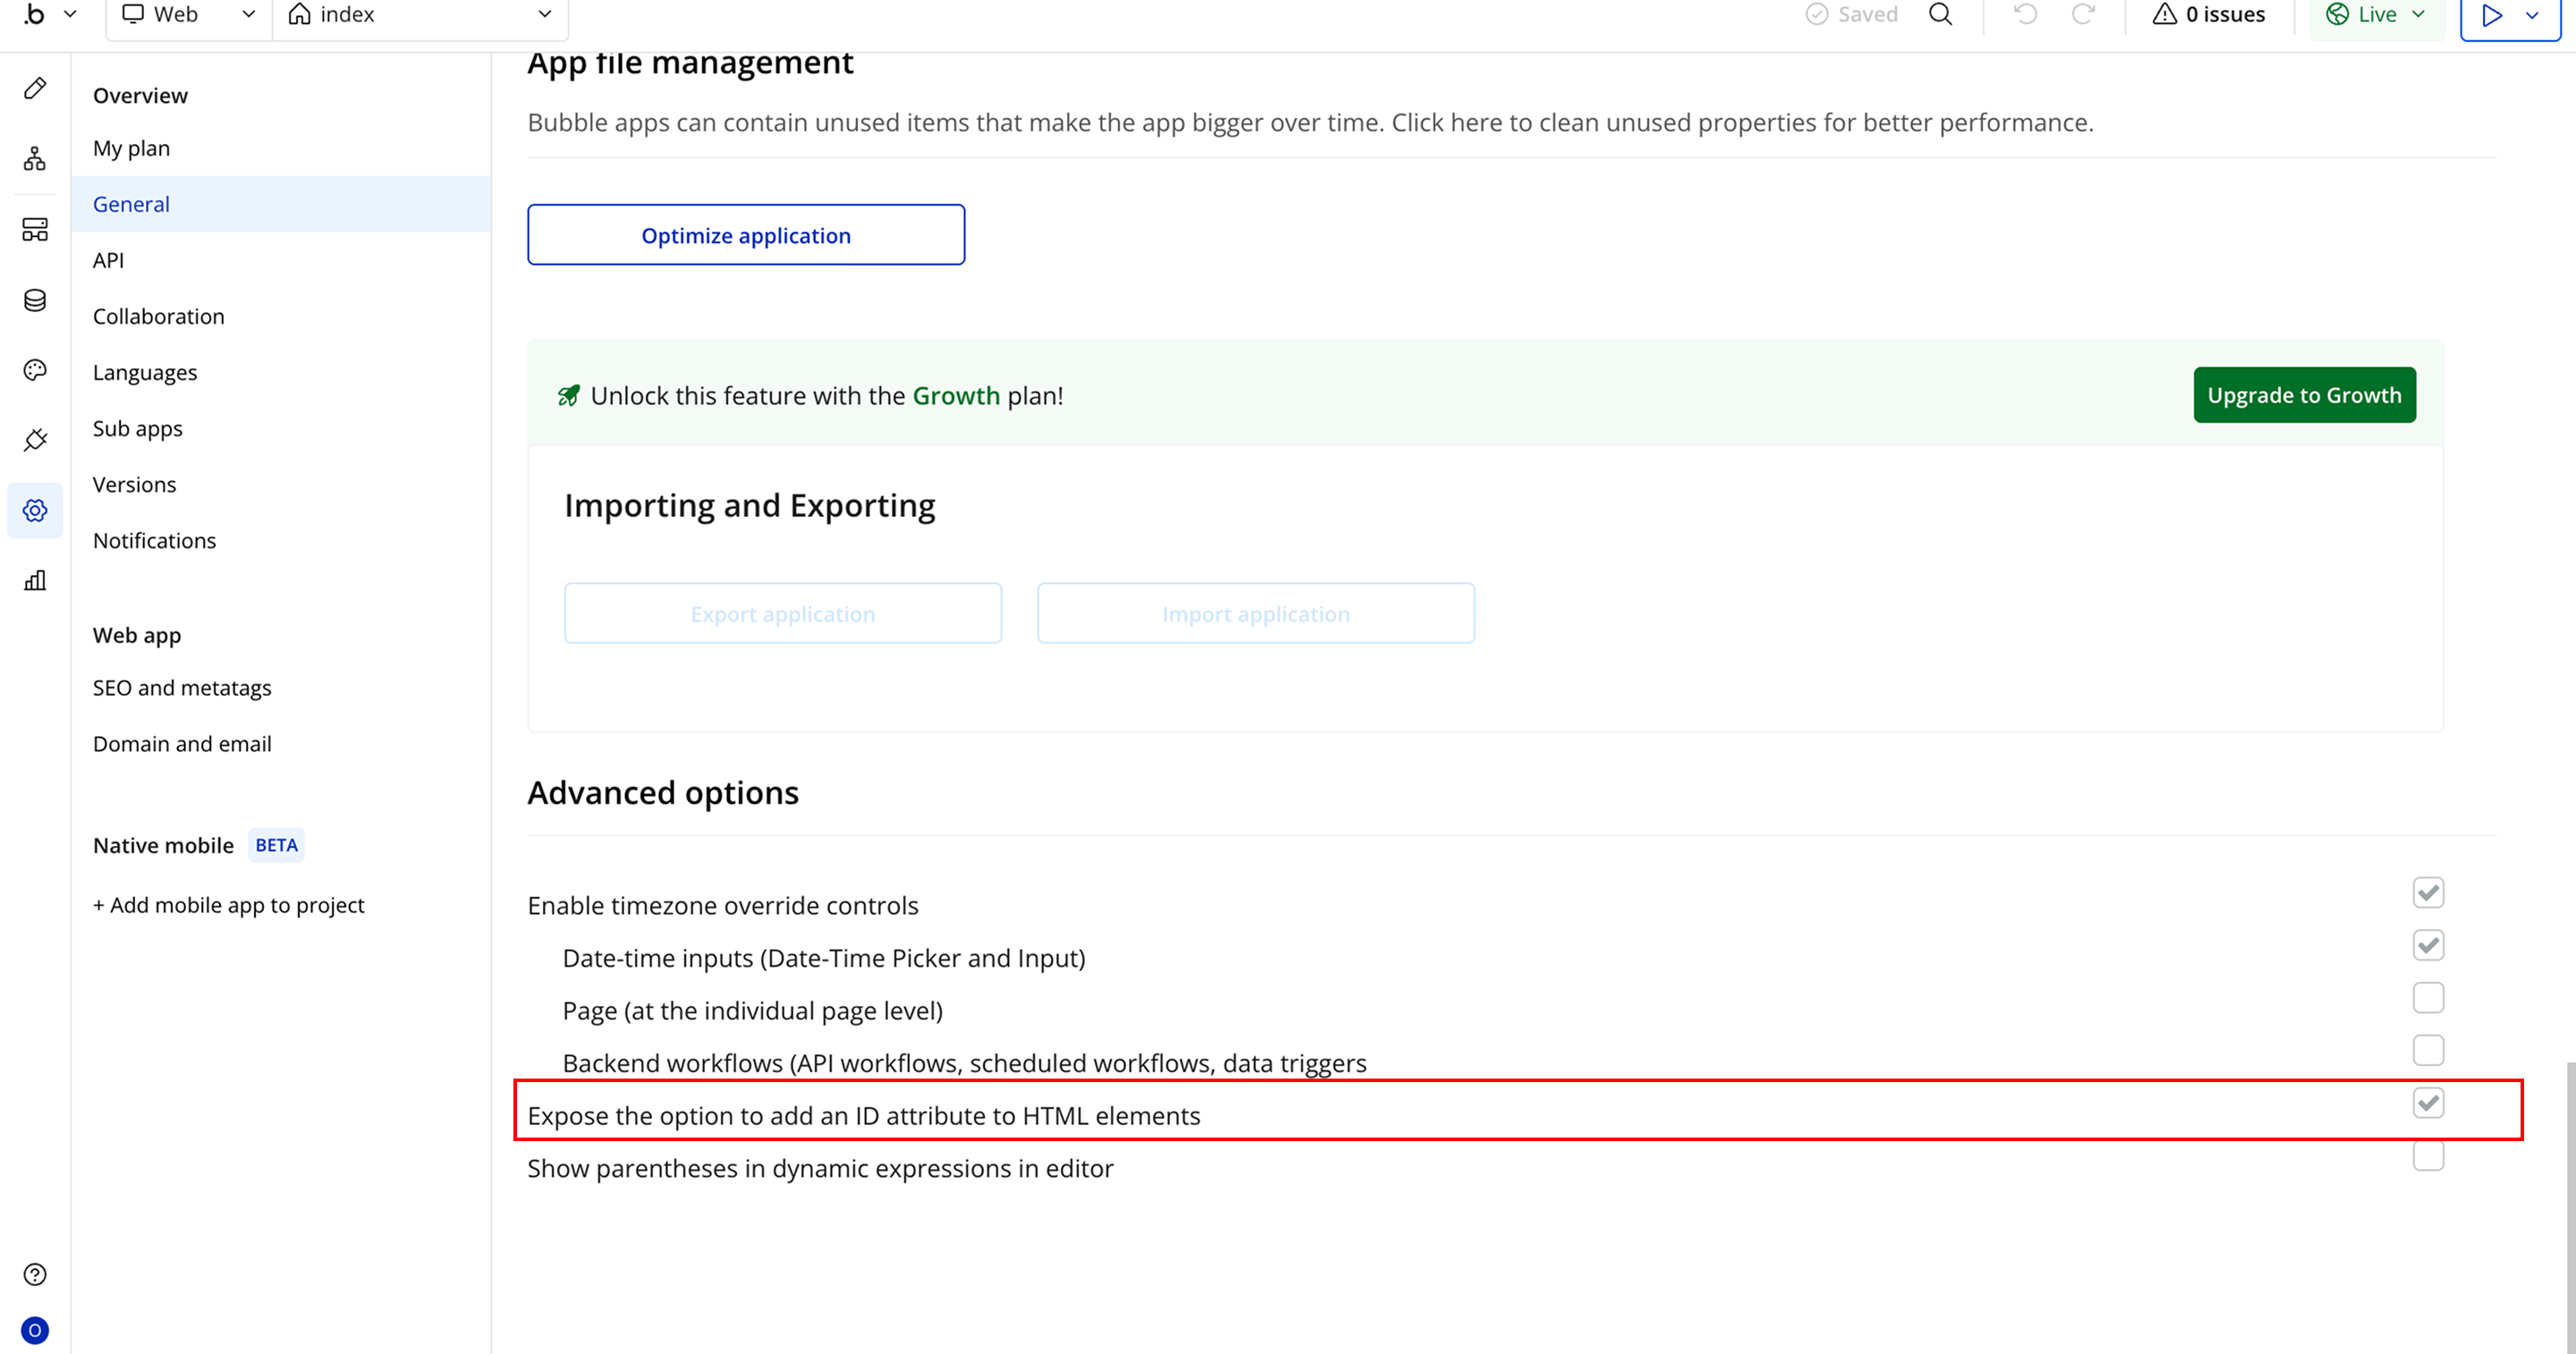This screenshot has width=2576, height=1354.
Task: Click the Optimize application button
Action: click(746, 235)
